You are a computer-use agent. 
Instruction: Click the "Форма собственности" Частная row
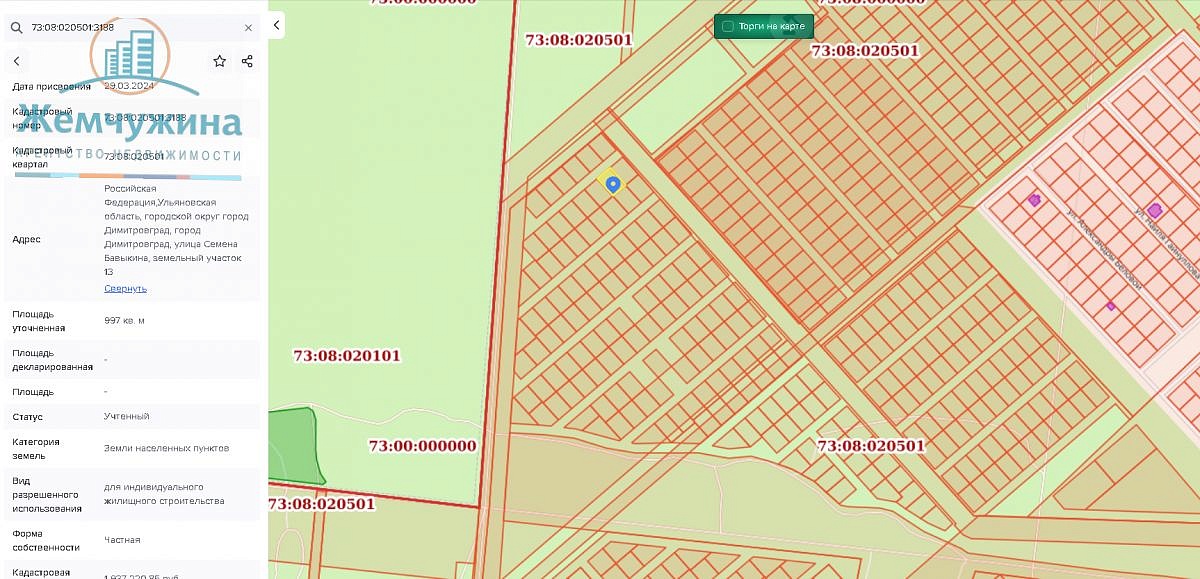click(x=132, y=540)
